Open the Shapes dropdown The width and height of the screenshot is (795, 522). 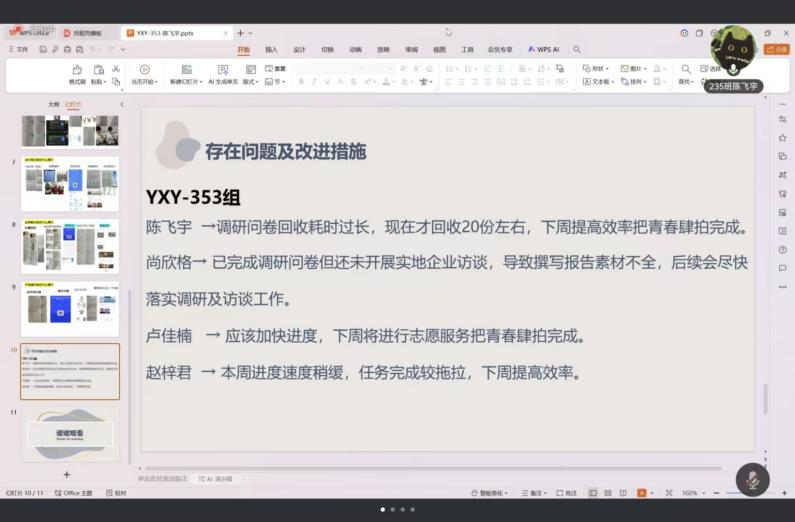click(x=595, y=69)
